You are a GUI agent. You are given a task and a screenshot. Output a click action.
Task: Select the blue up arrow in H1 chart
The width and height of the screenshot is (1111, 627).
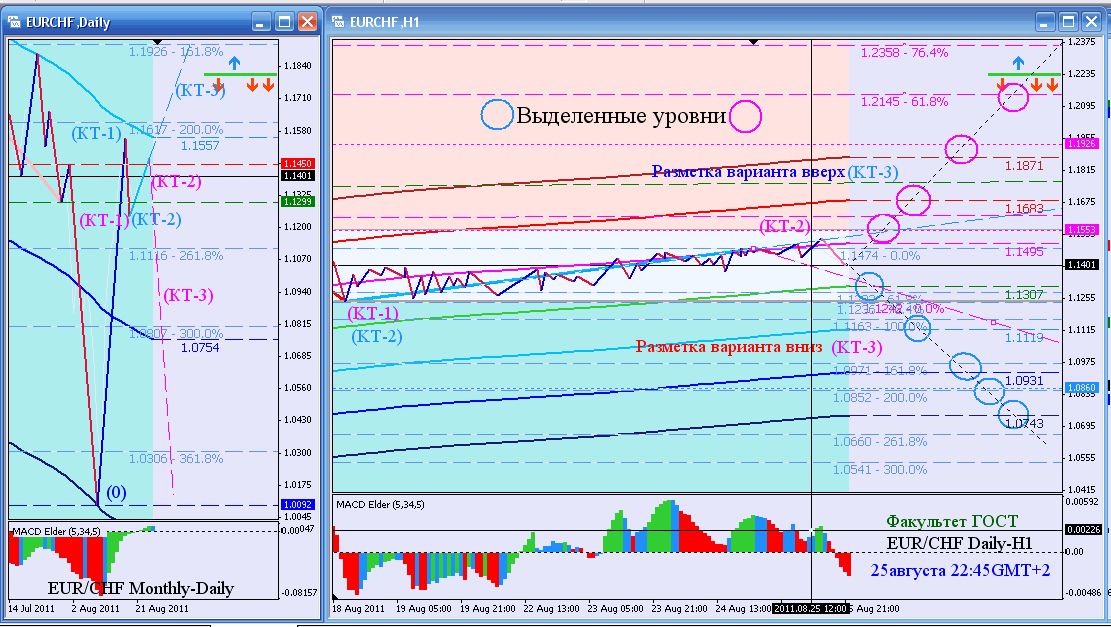point(1018,63)
